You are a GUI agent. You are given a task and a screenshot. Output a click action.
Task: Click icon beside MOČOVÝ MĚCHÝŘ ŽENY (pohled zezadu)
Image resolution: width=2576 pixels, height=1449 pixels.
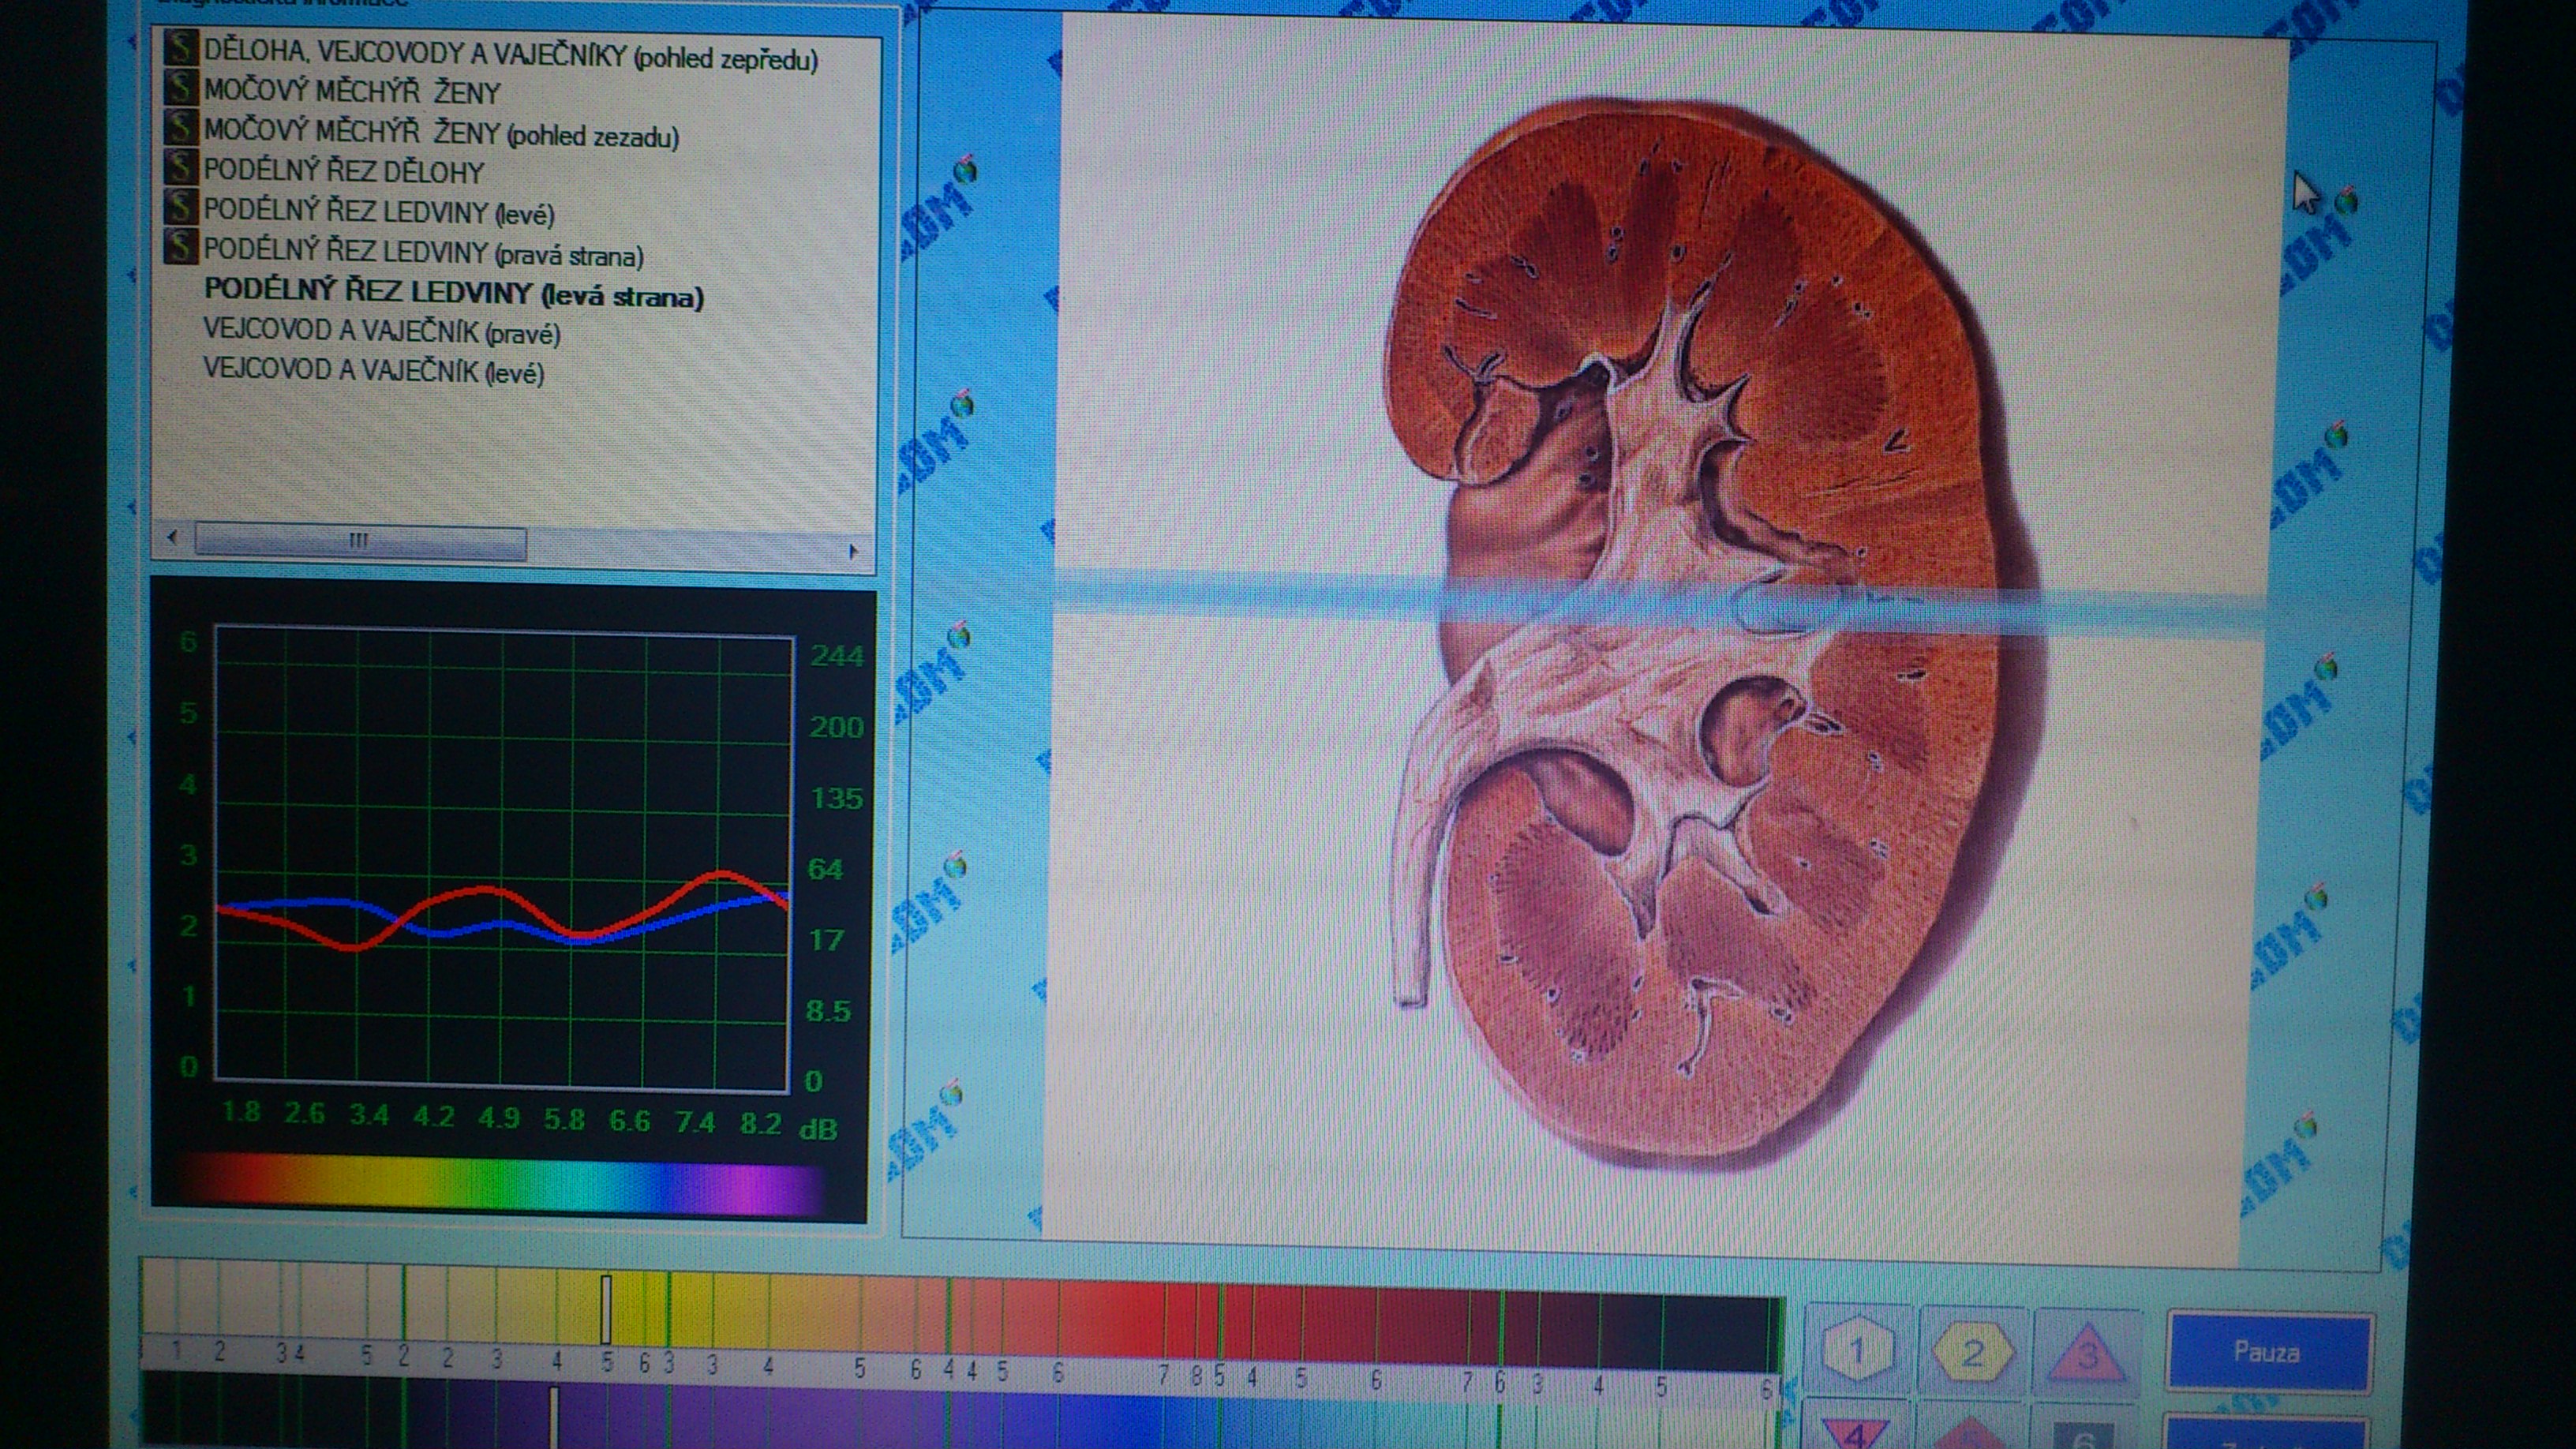181,127
